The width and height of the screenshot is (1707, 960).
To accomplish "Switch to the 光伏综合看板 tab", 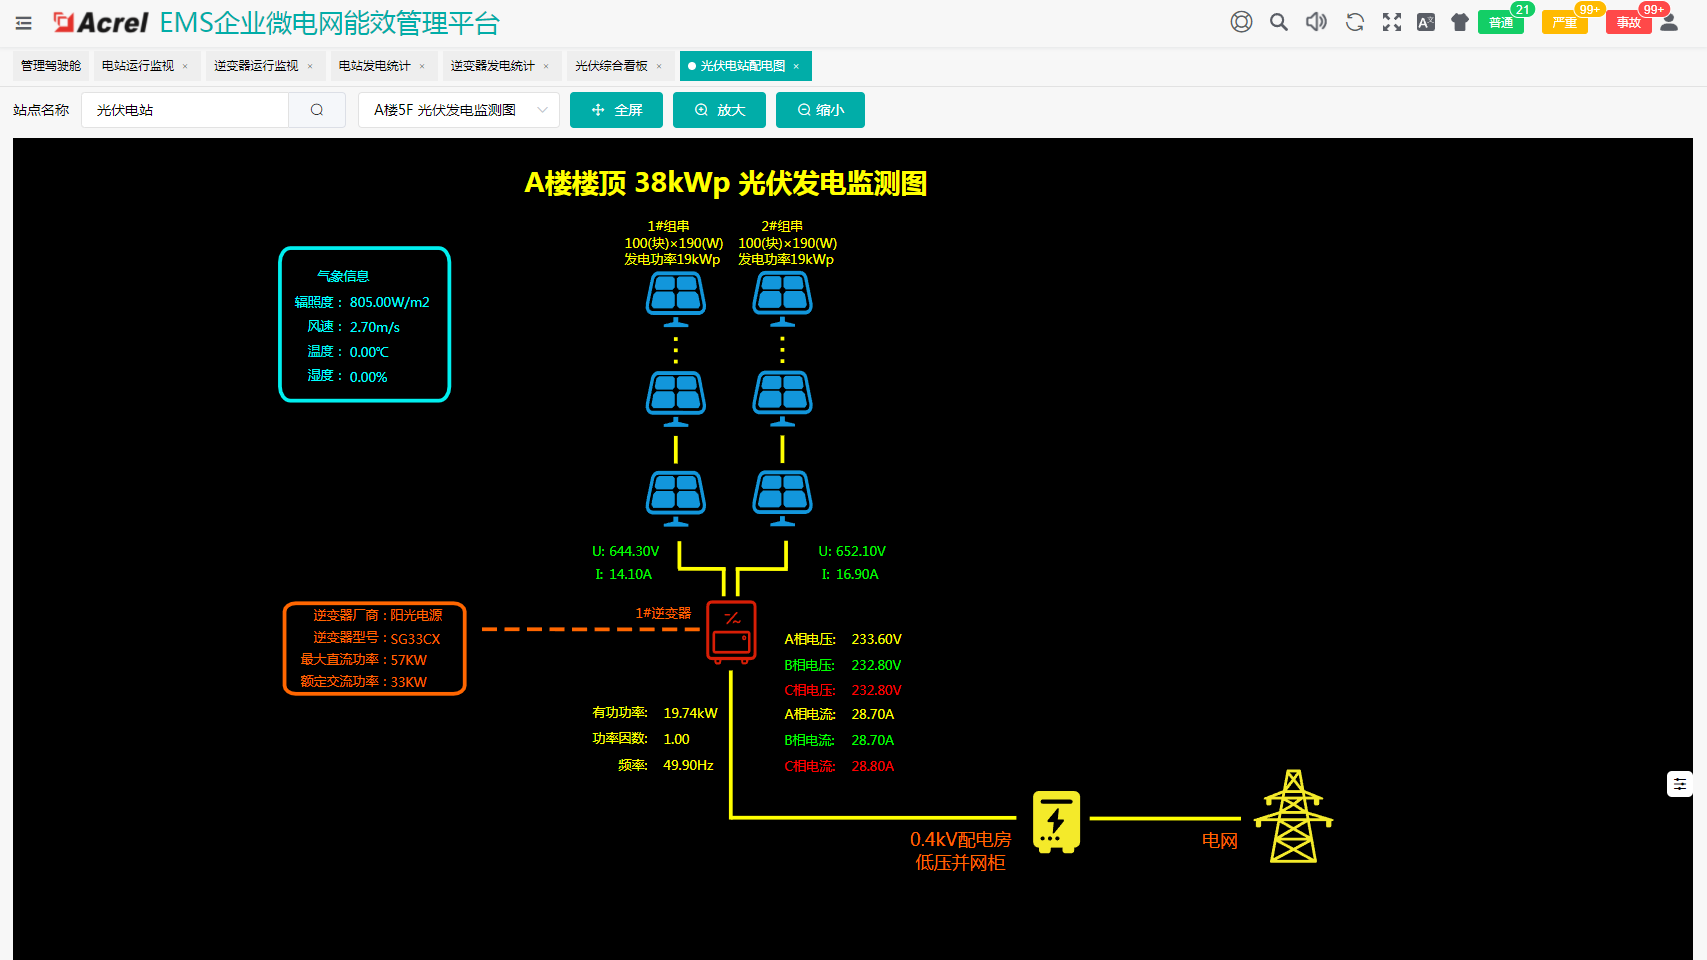I will pos(611,66).
